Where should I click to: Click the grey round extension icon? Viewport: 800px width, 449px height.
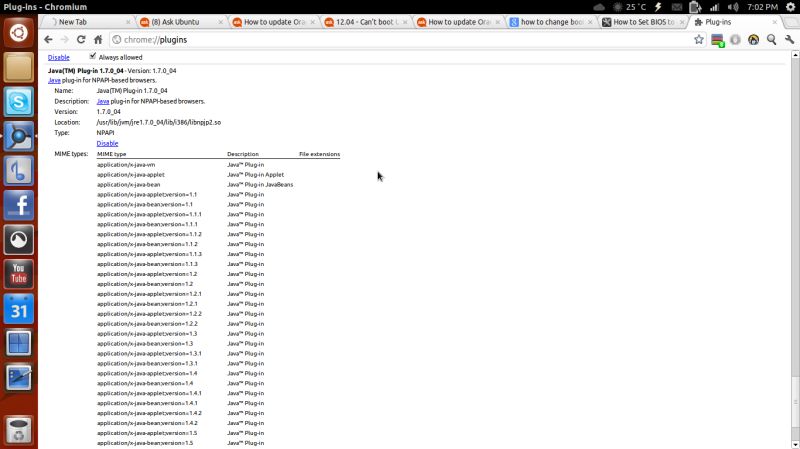point(735,39)
